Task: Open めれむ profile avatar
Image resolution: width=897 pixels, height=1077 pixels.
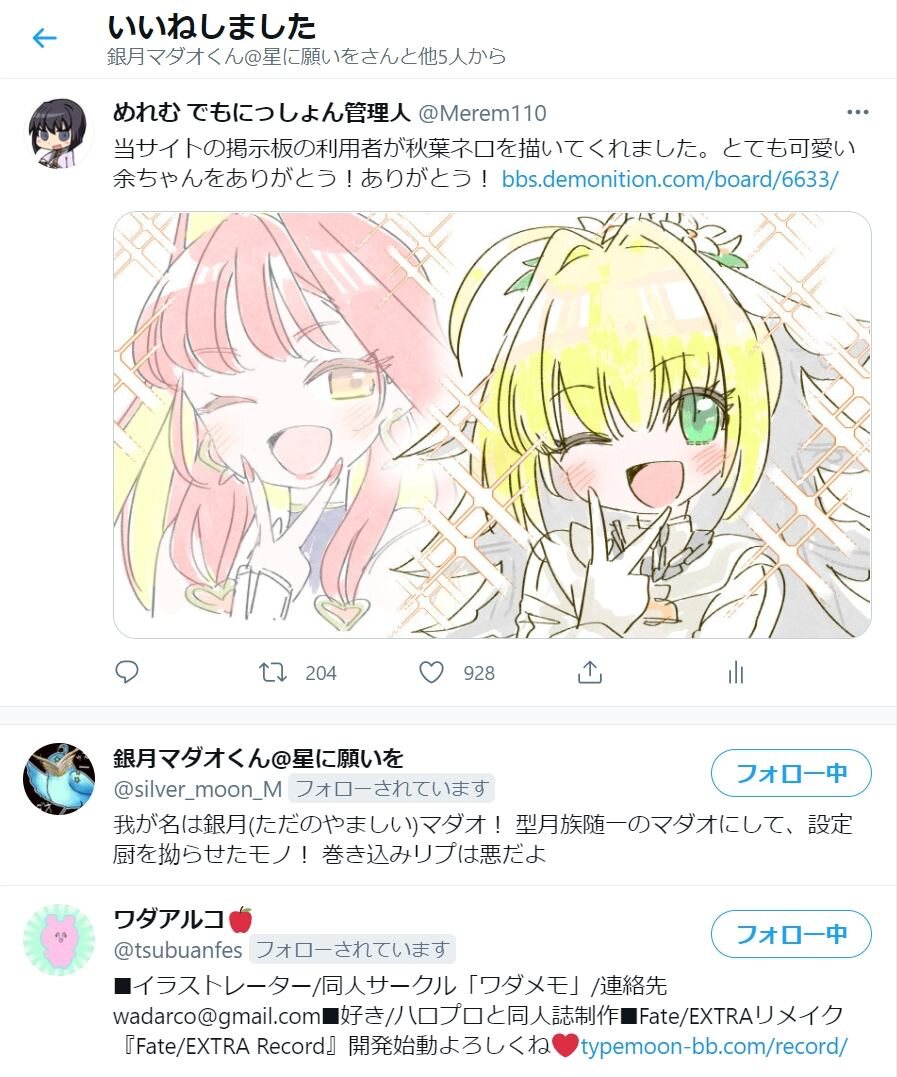Action: tap(59, 133)
